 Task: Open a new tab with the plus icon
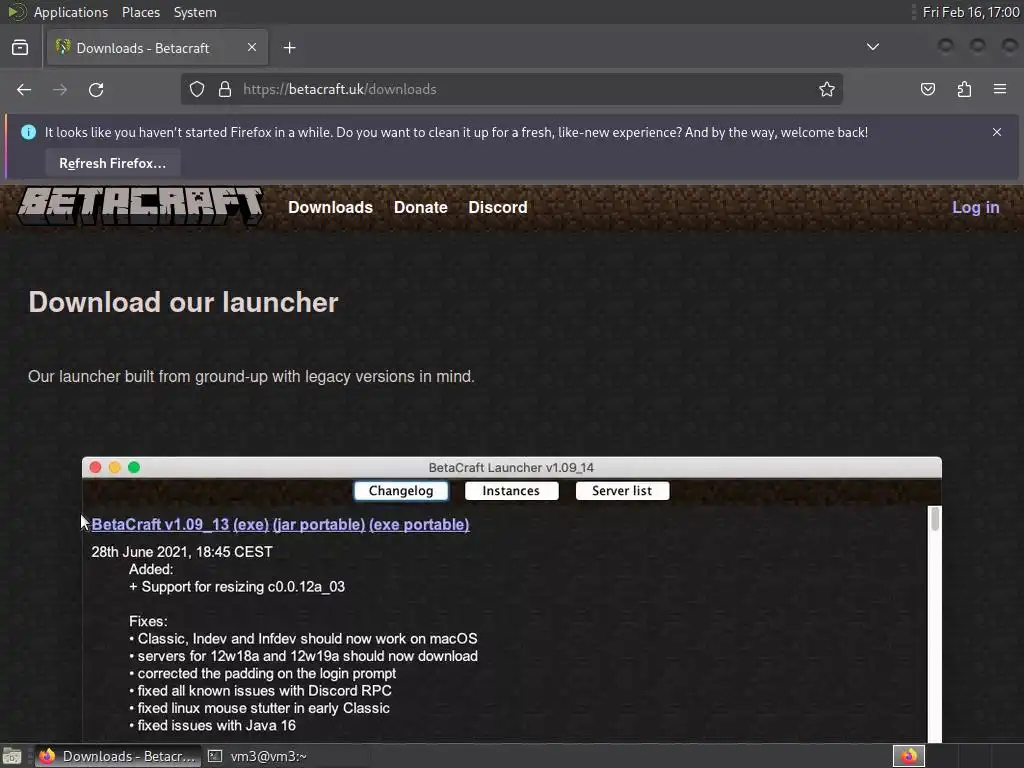coord(289,48)
